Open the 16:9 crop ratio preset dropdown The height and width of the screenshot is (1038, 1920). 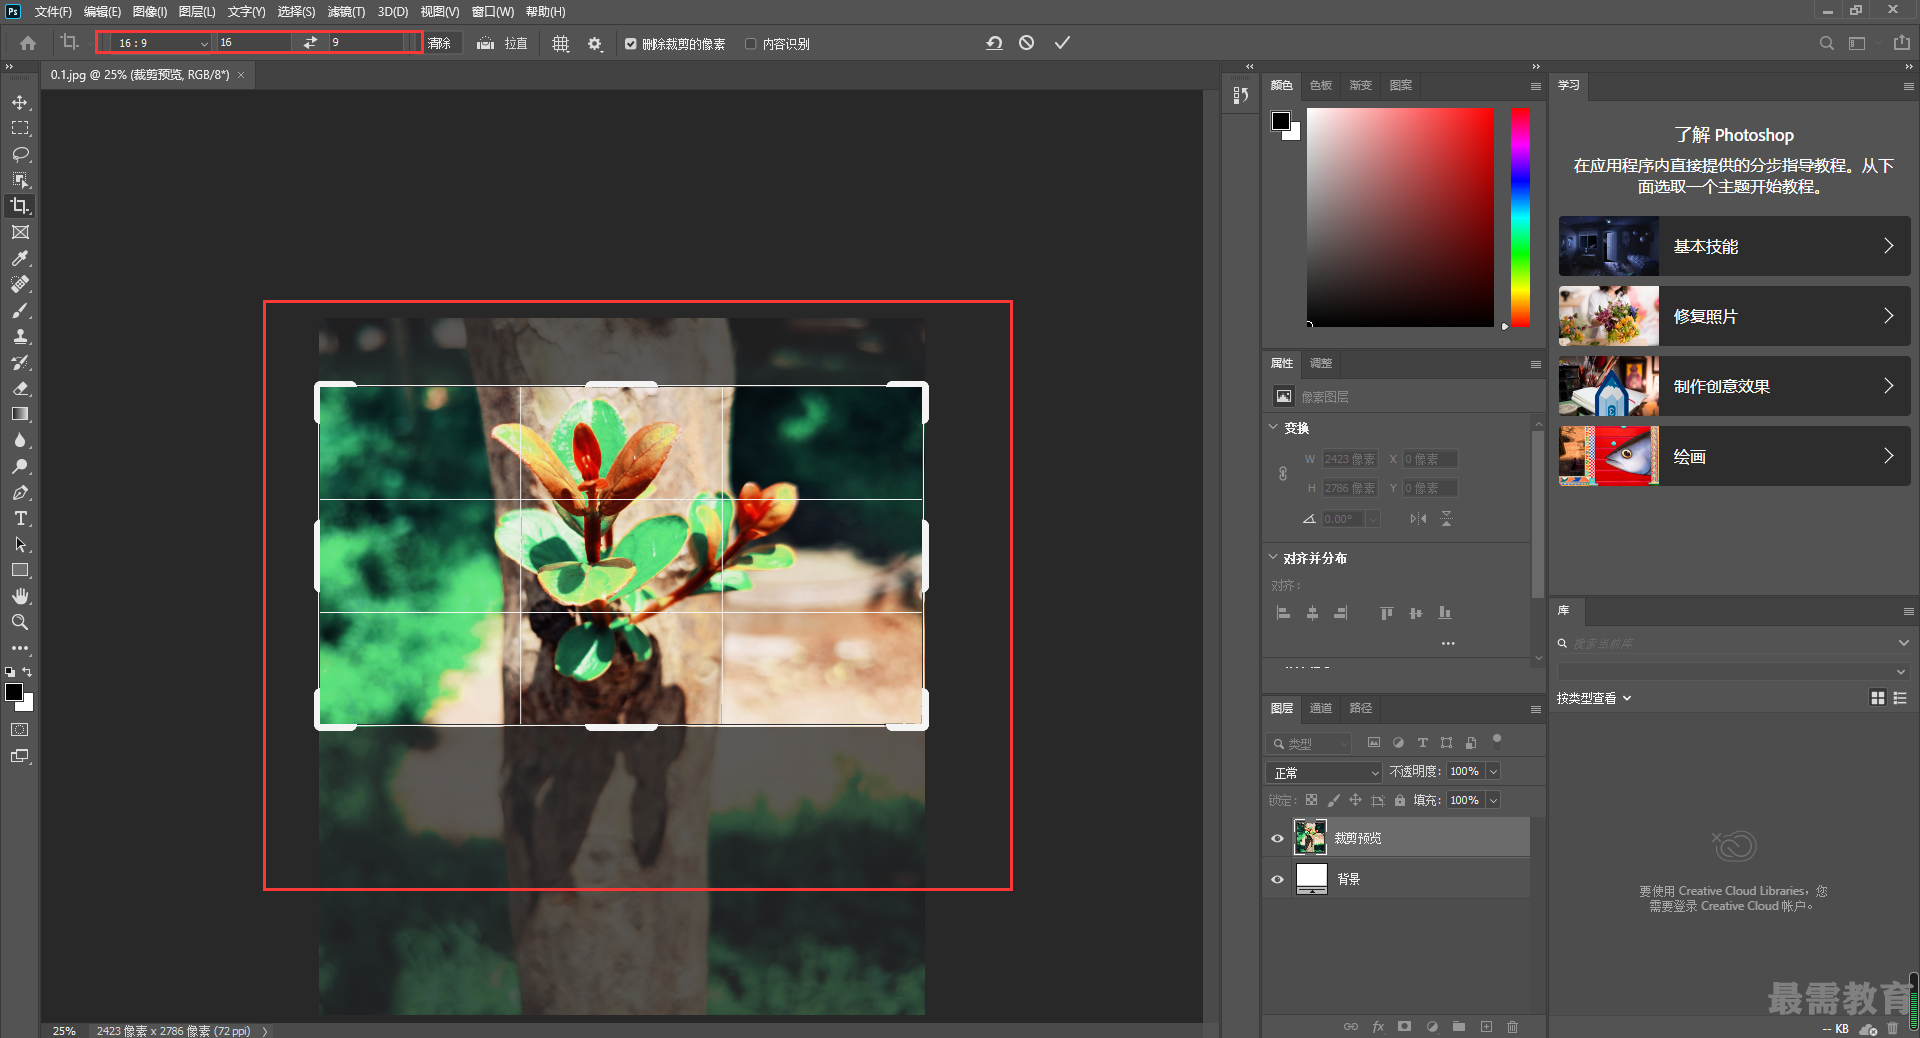[x=160, y=43]
